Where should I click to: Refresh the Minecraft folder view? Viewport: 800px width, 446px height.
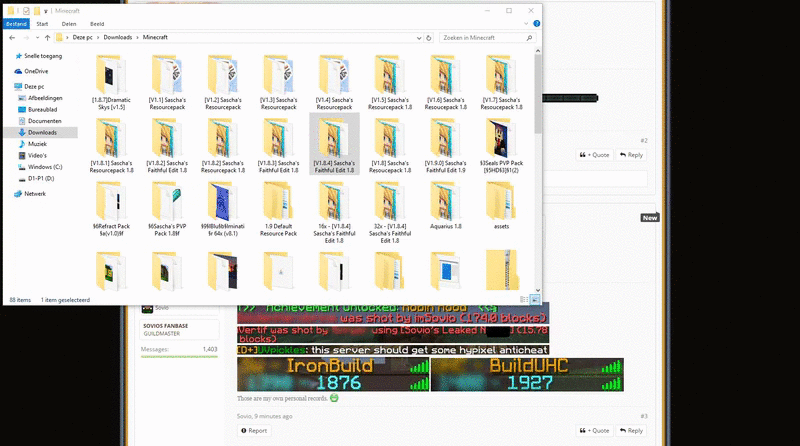coord(429,38)
